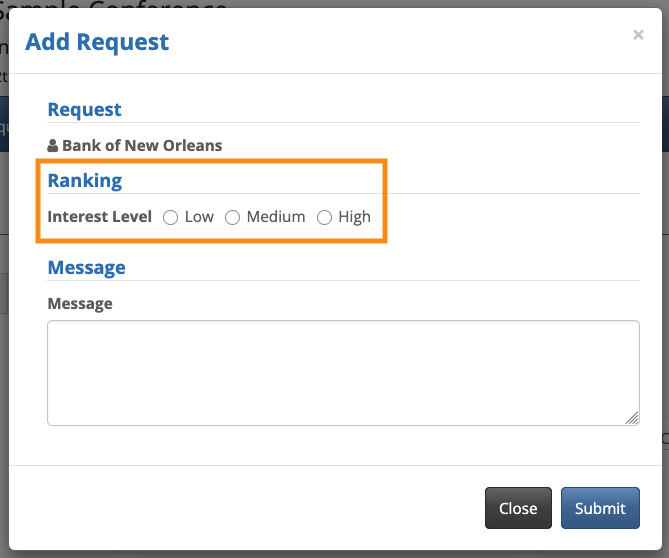This screenshot has width=669, height=558.
Task: Click the Ranking section heading
Action: coord(85,181)
